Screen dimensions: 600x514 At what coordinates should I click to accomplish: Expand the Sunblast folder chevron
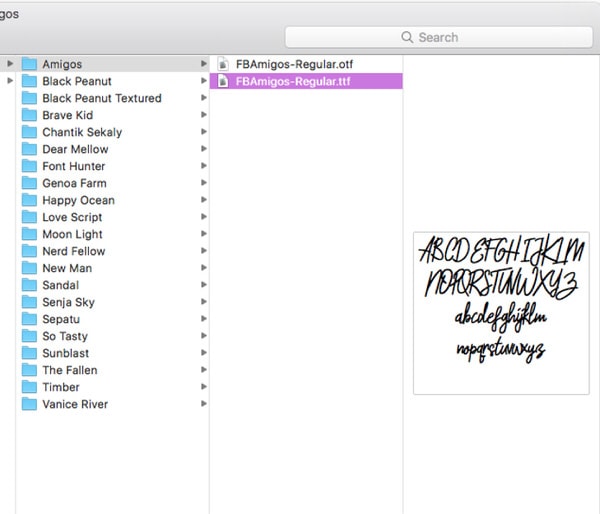click(204, 353)
